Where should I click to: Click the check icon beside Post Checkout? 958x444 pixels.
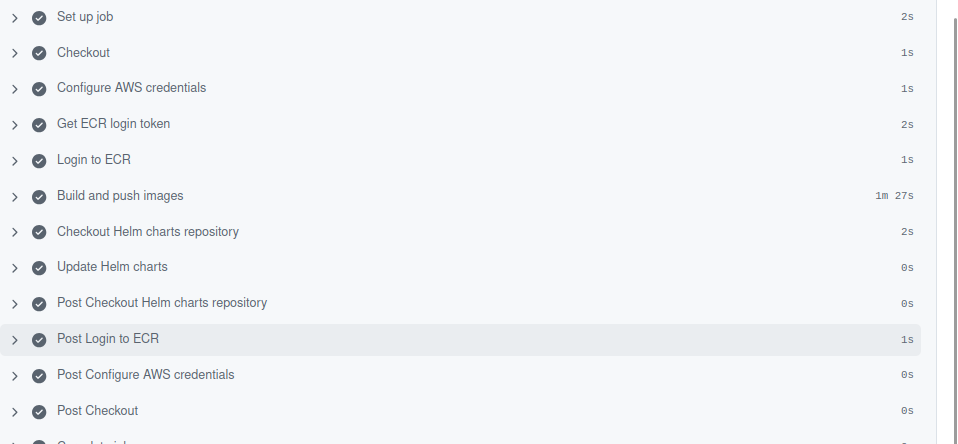pyautogui.click(x=39, y=412)
